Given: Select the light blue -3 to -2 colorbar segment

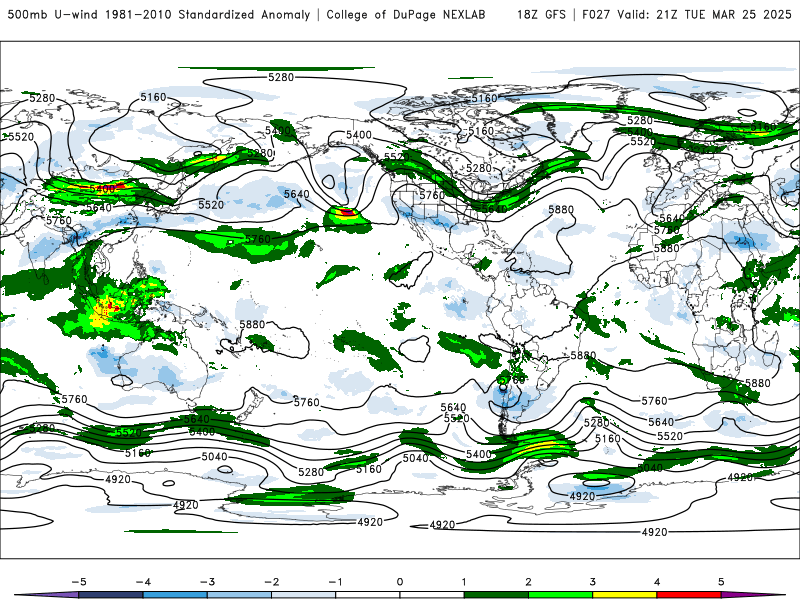Looking at the screenshot, I should coord(239,595).
